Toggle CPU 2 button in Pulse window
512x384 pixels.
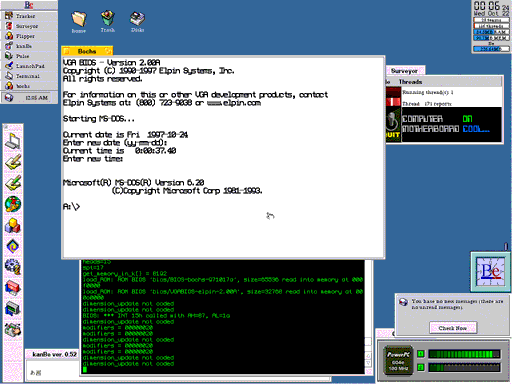(421, 367)
